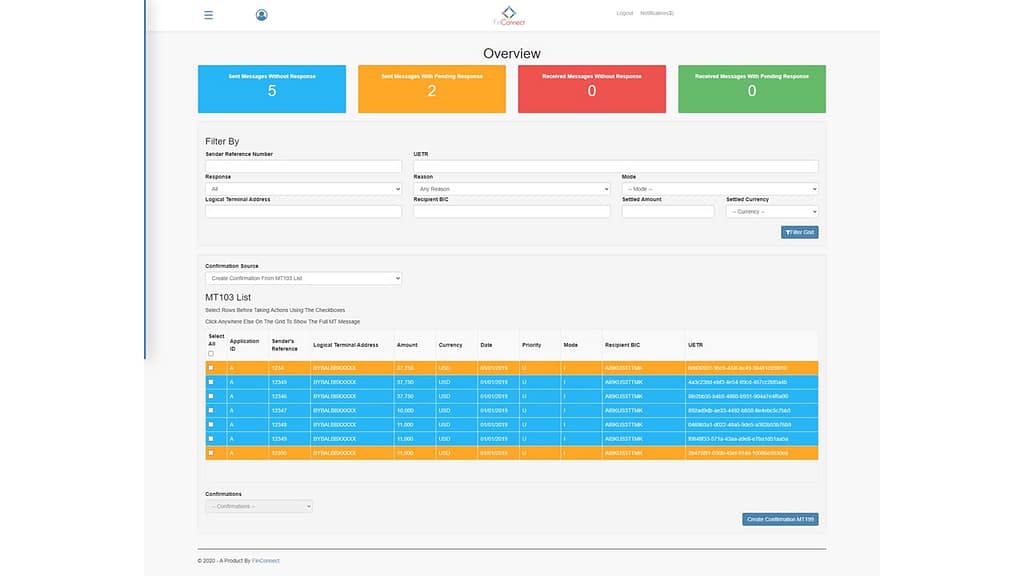Open the Confirmations dropdown
The height and width of the screenshot is (576, 1024).
coord(259,506)
